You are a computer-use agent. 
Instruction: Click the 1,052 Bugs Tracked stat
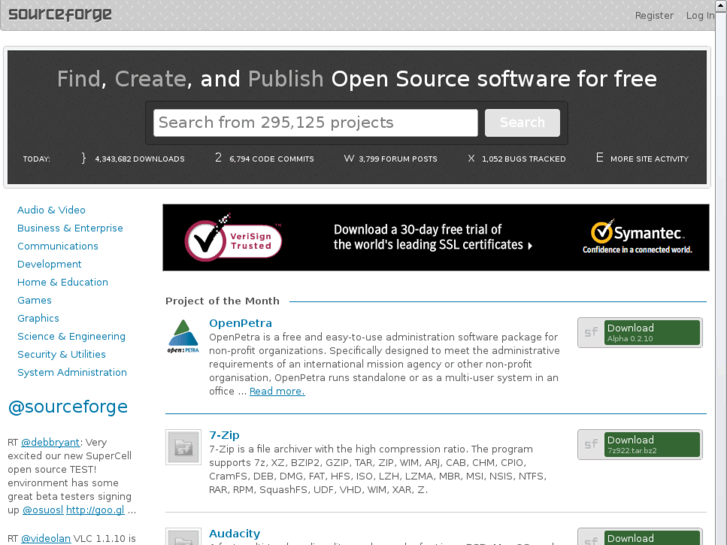523,159
